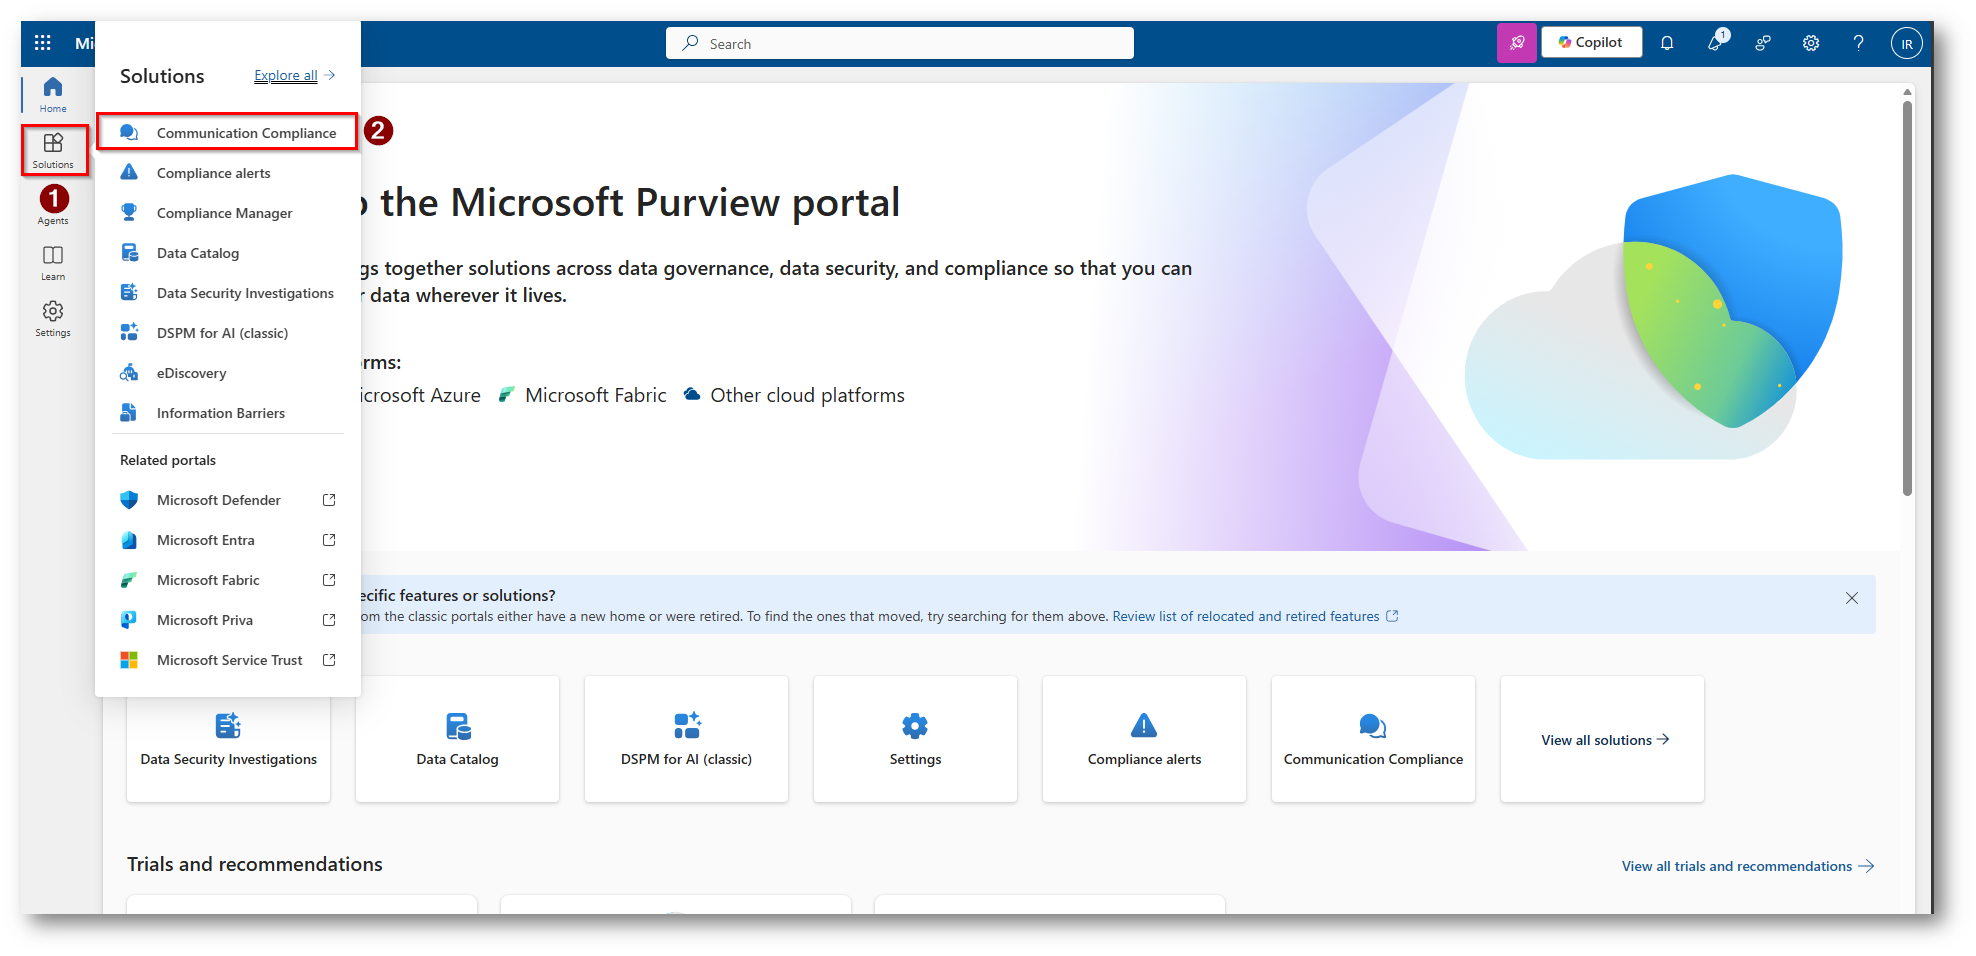The image size is (1976, 956).
Task: Click the "Other cloud platforms" text
Action: [808, 396]
